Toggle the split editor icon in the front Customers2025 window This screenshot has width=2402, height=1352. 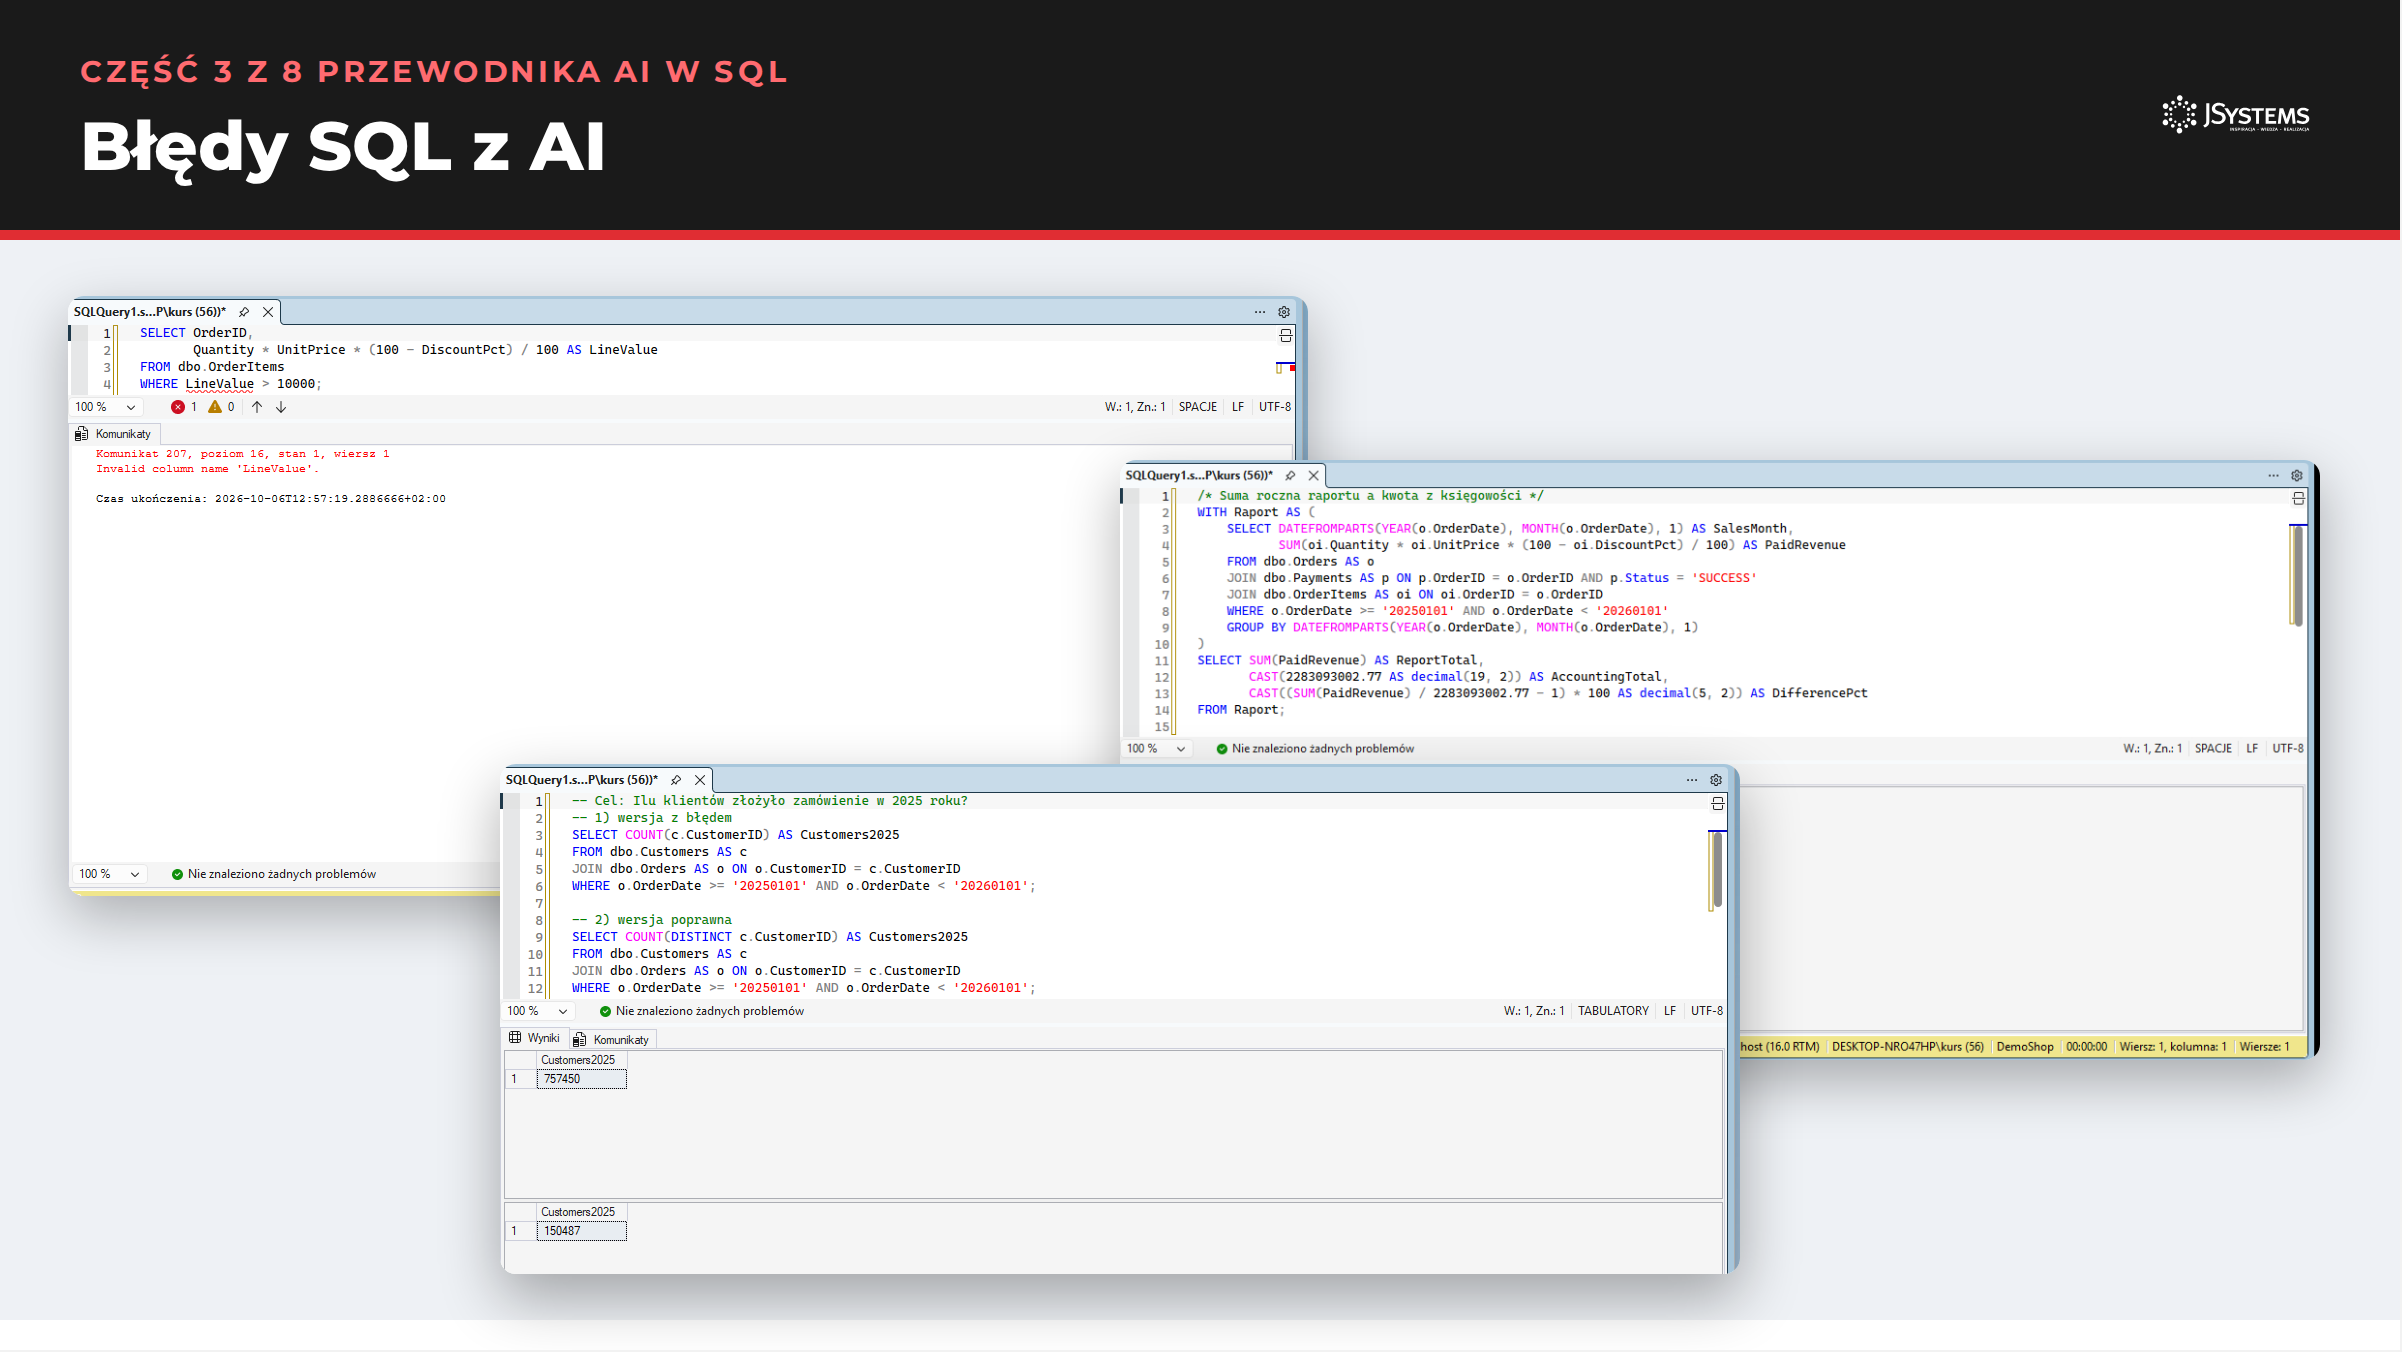tap(1718, 803)
